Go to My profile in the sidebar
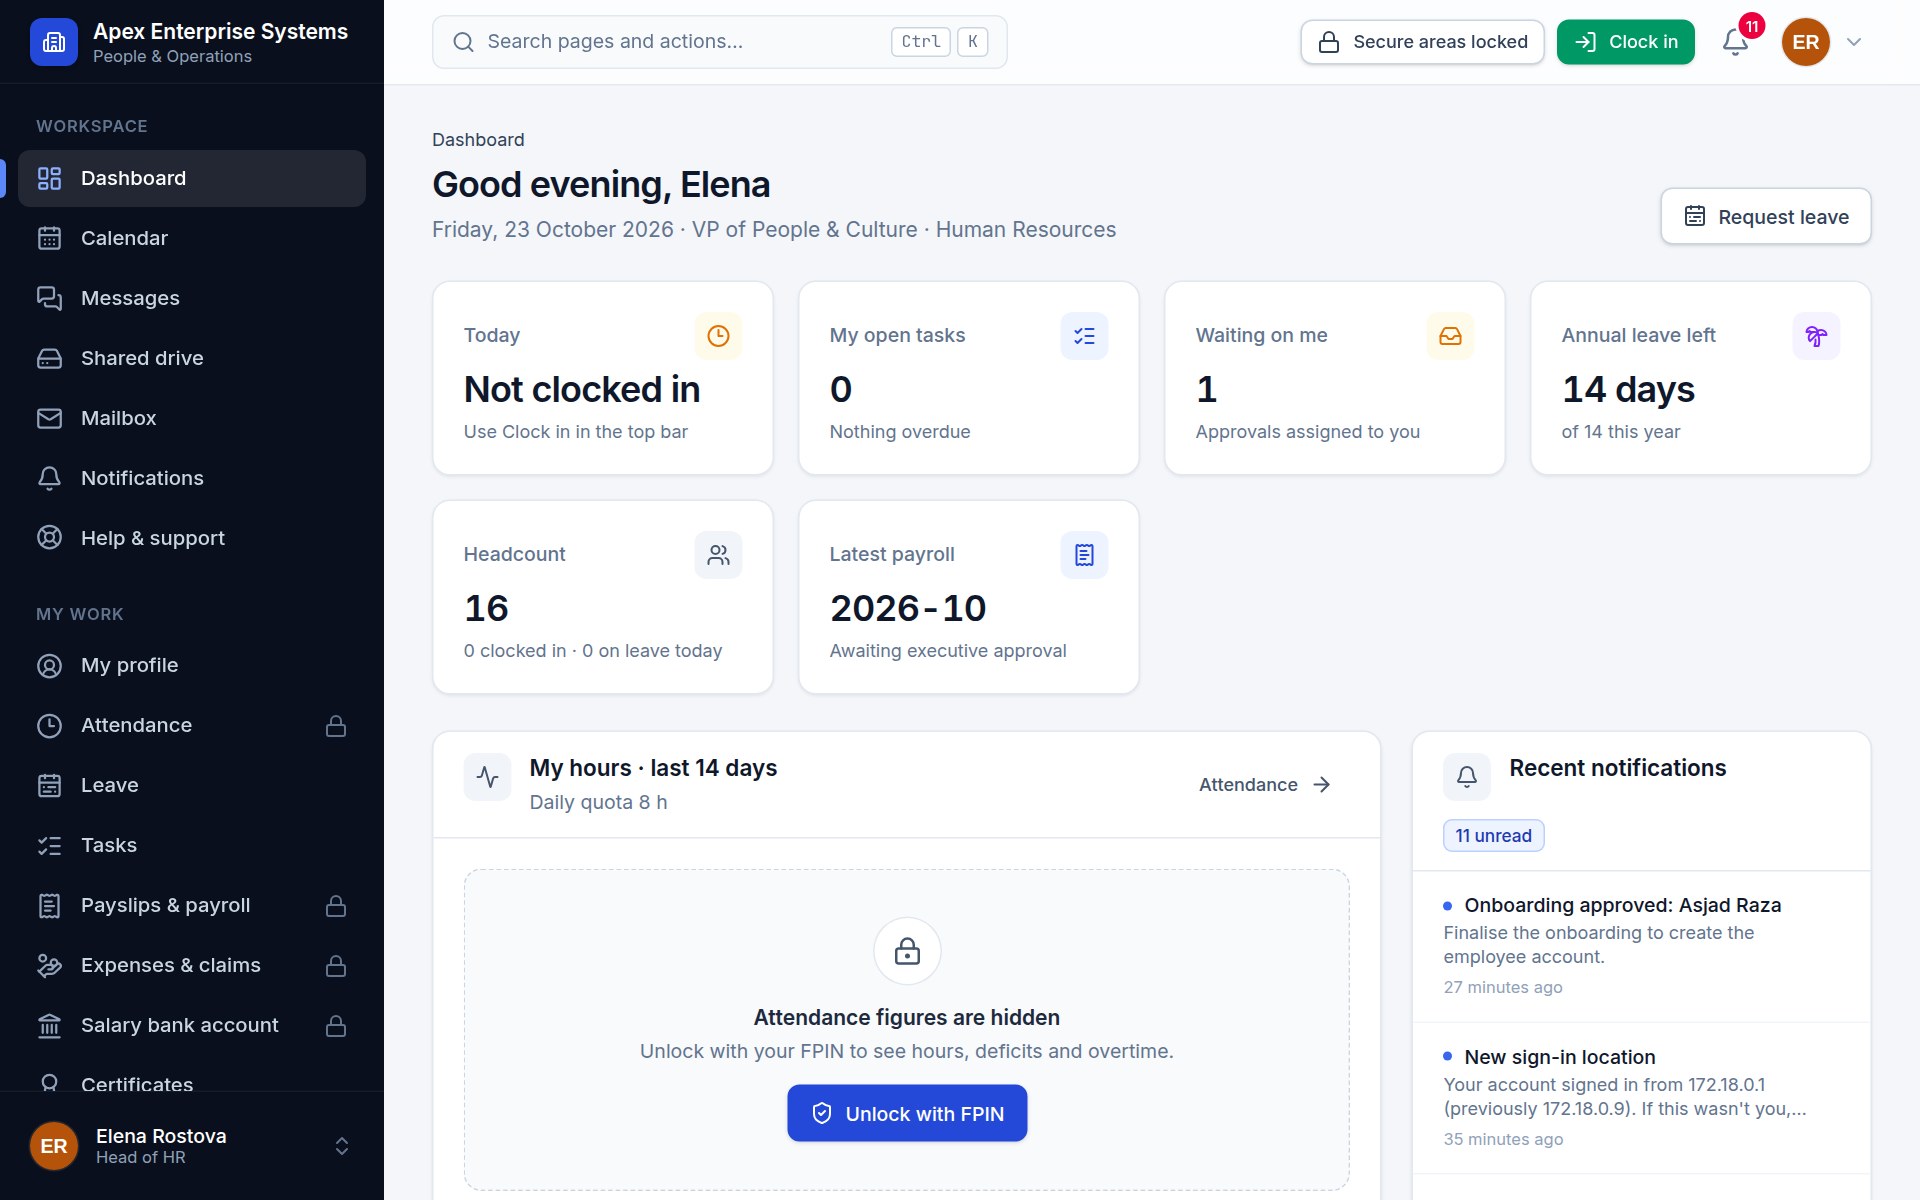Screen dimensions: 1920x1200 click(192, 665)
